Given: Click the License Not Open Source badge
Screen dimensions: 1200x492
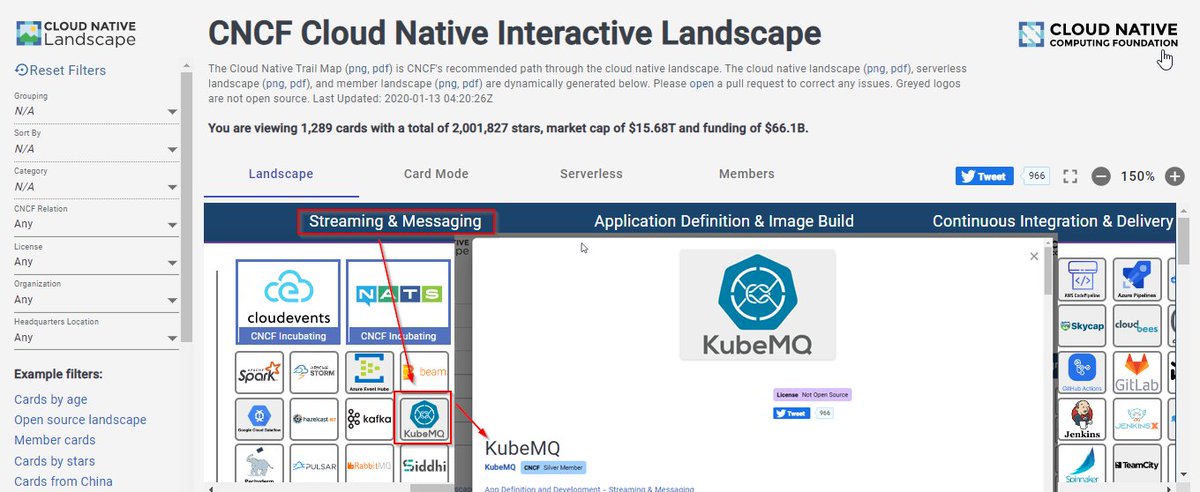Looking at the screenshot, I should (x=812, y=395).
